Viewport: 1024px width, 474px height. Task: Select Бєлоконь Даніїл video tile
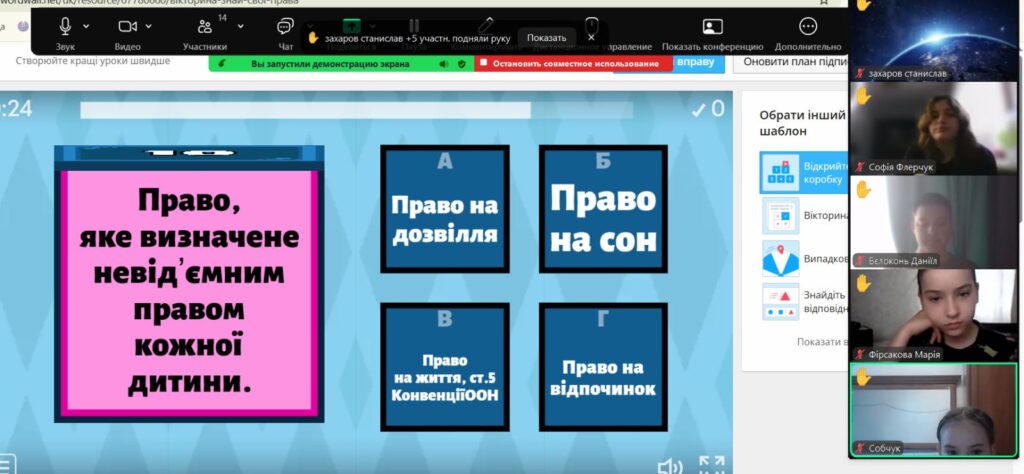click(x=935, y=223)
